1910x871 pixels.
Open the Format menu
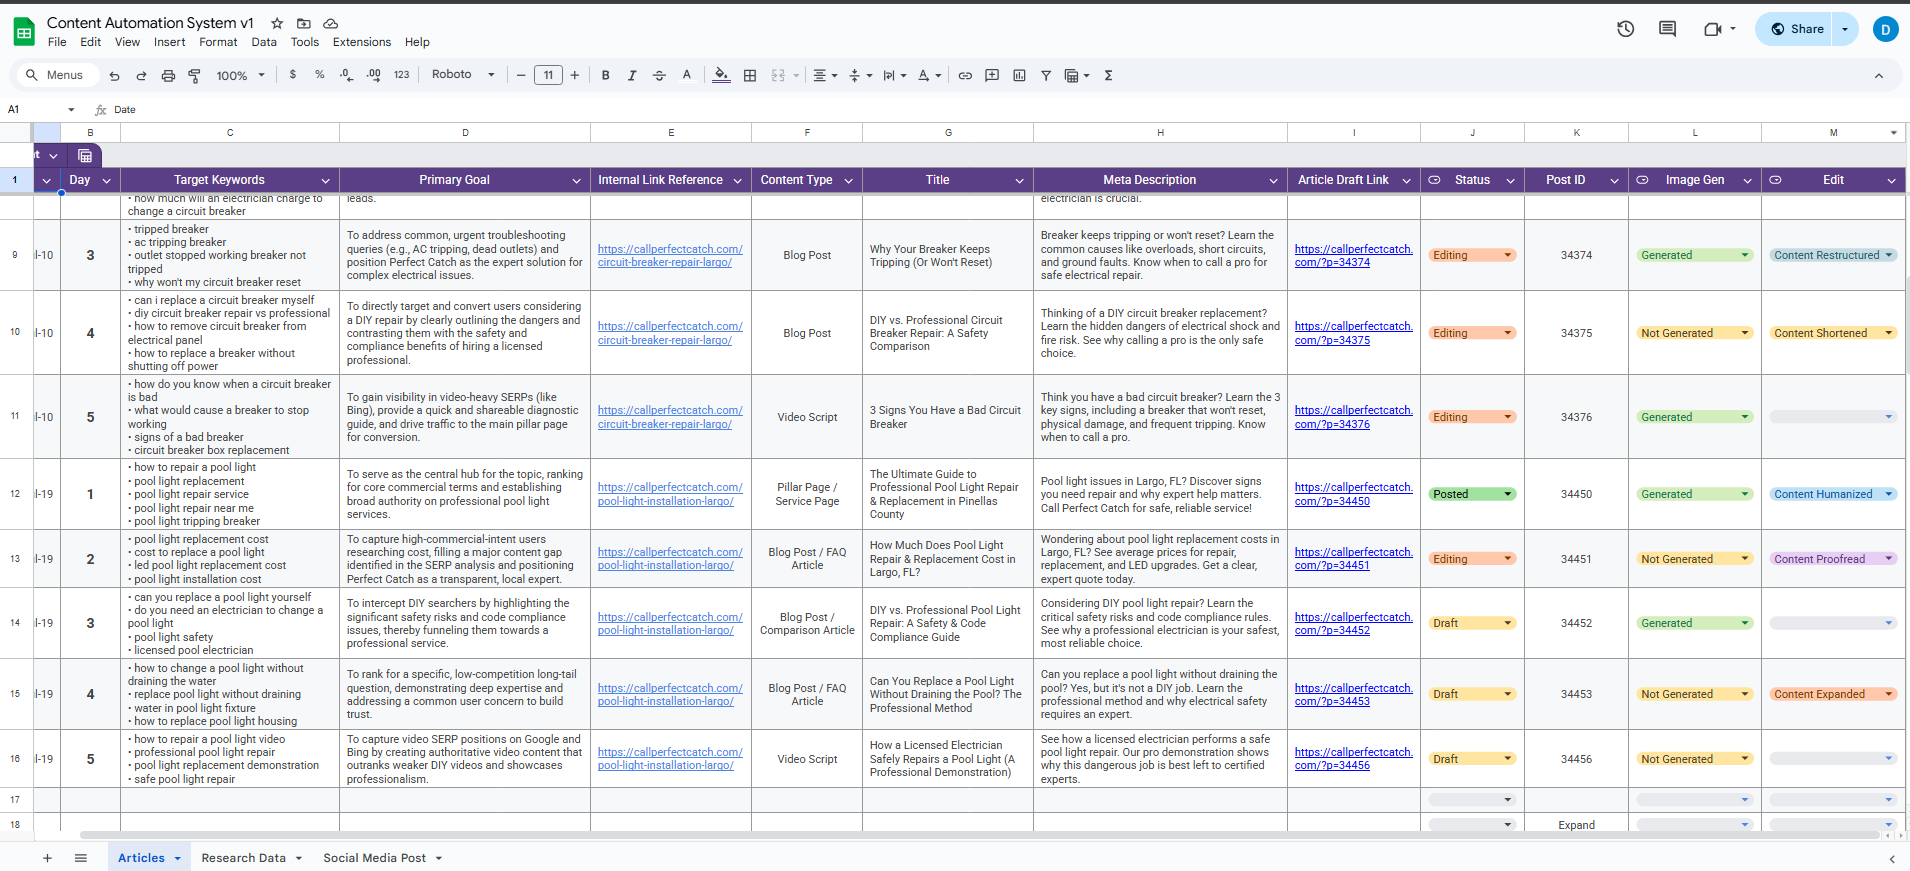(x=218, y=42)
